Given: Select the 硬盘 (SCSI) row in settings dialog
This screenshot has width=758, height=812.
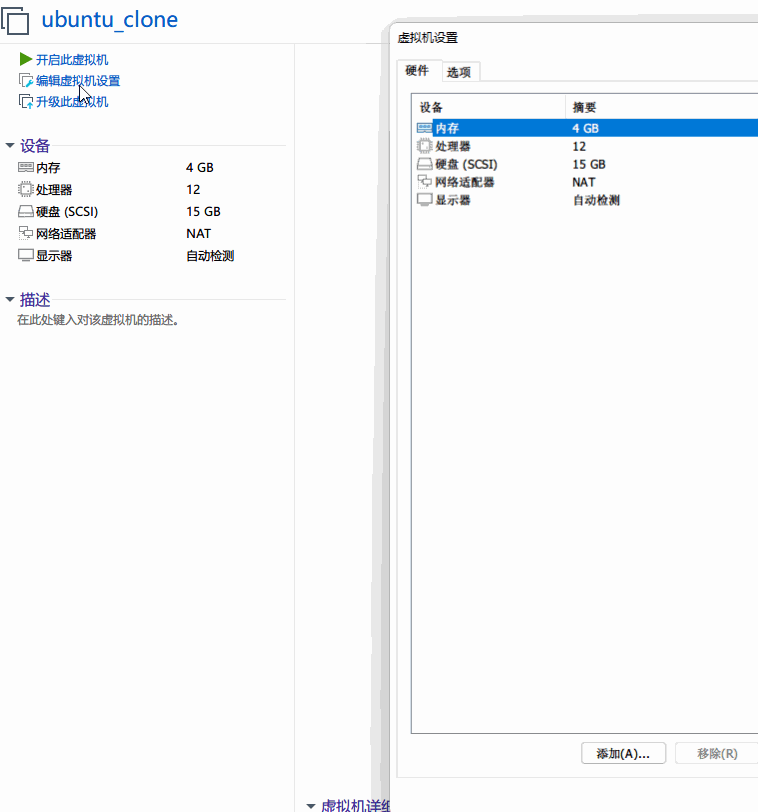Looking at the screenshot, I should click(587, 164).
